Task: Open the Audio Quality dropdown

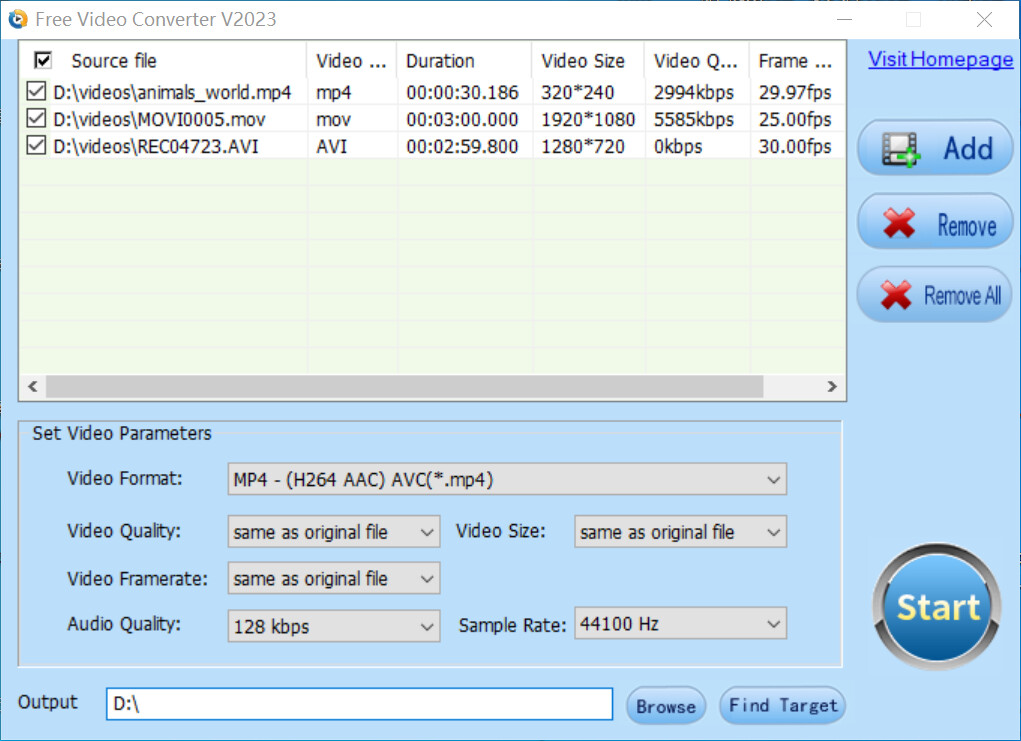Action: tap(427, 626)
